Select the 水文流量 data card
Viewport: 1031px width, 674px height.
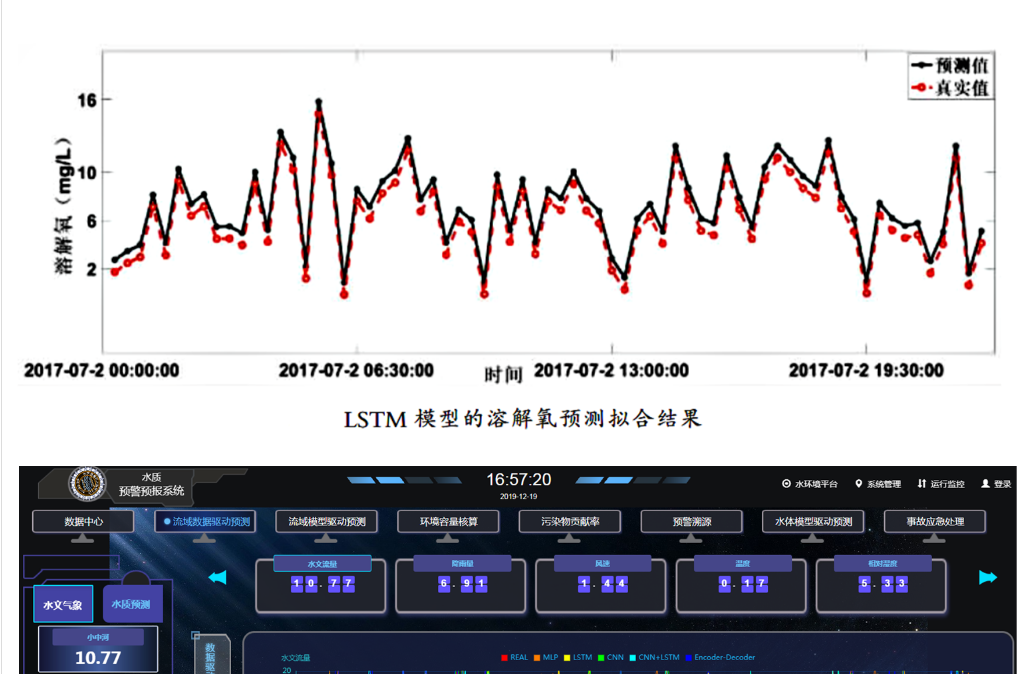pos(320,584)
